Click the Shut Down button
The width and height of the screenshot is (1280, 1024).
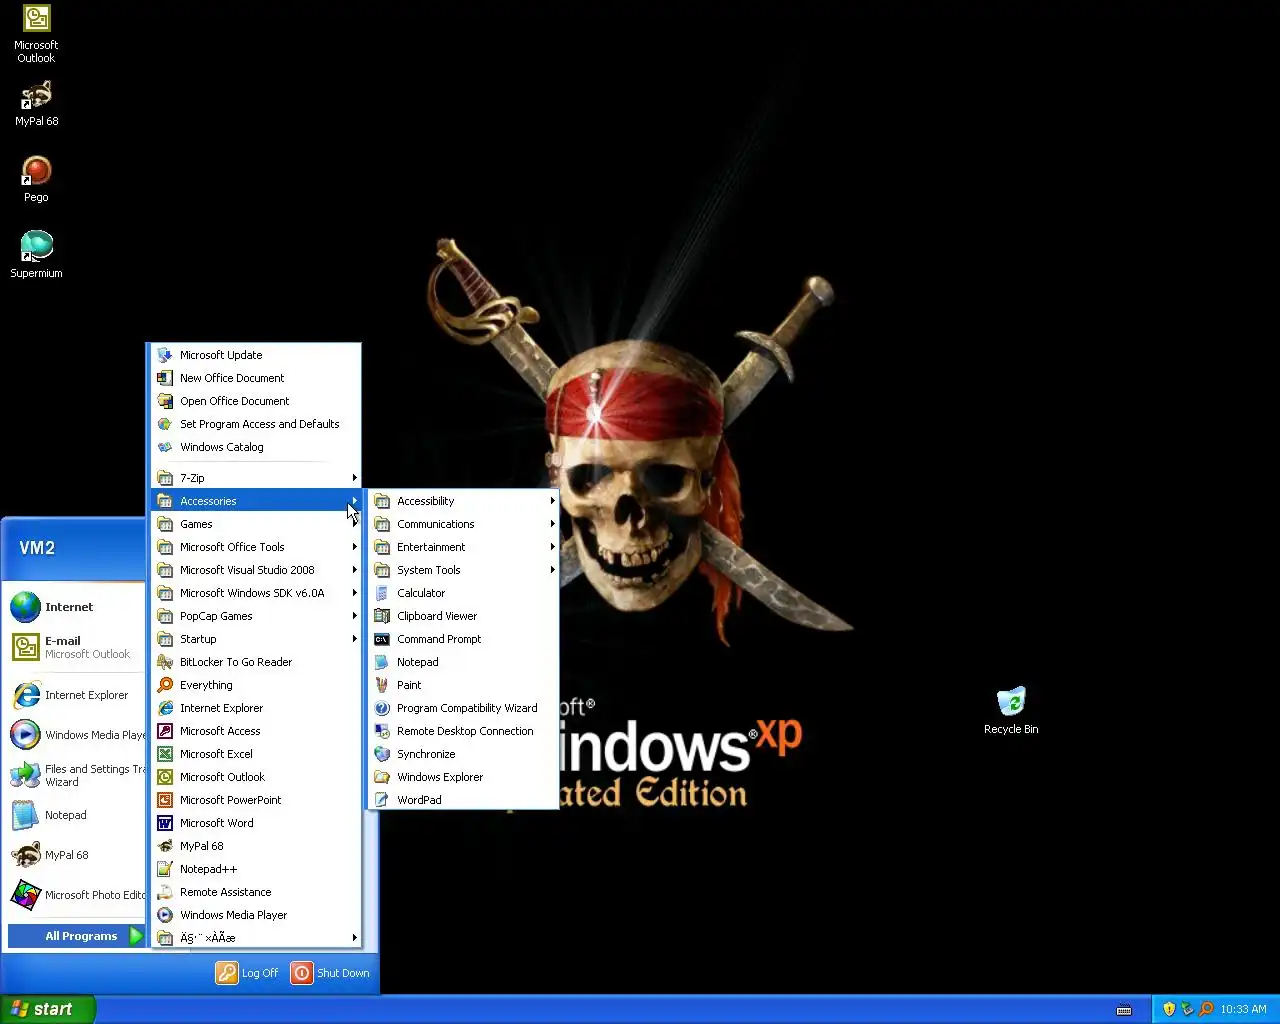click(x=331, y=973)
